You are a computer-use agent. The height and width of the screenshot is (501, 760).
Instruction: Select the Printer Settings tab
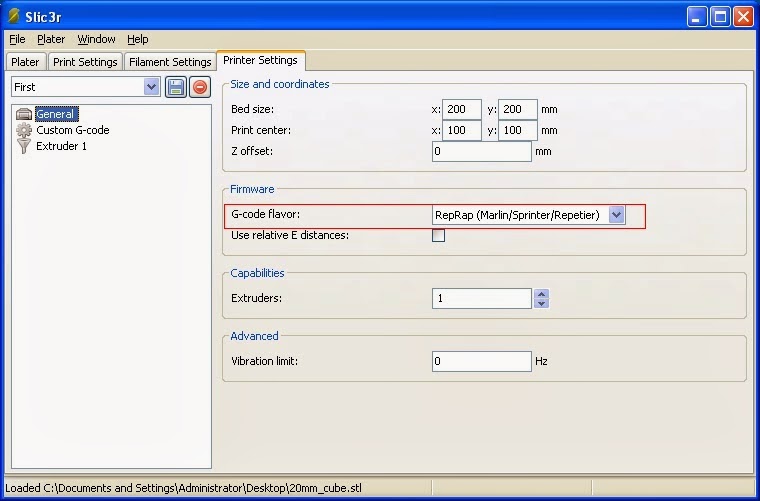pos(260,60)
